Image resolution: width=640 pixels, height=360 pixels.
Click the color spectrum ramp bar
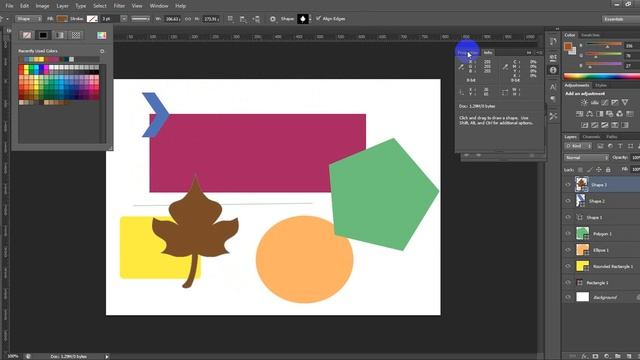coord(602,76)
